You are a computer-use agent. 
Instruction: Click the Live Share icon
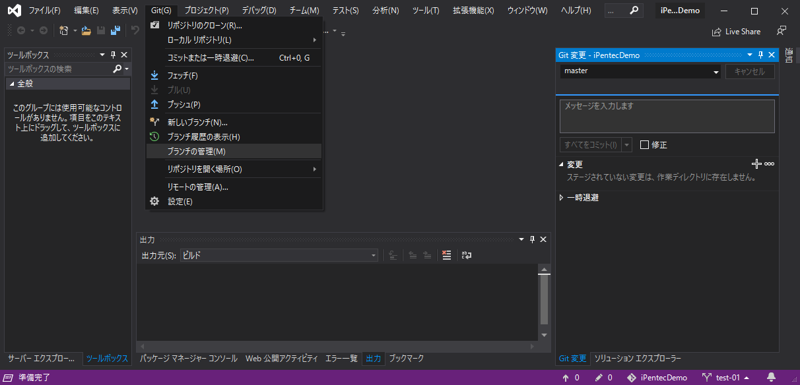click(717, 32)
